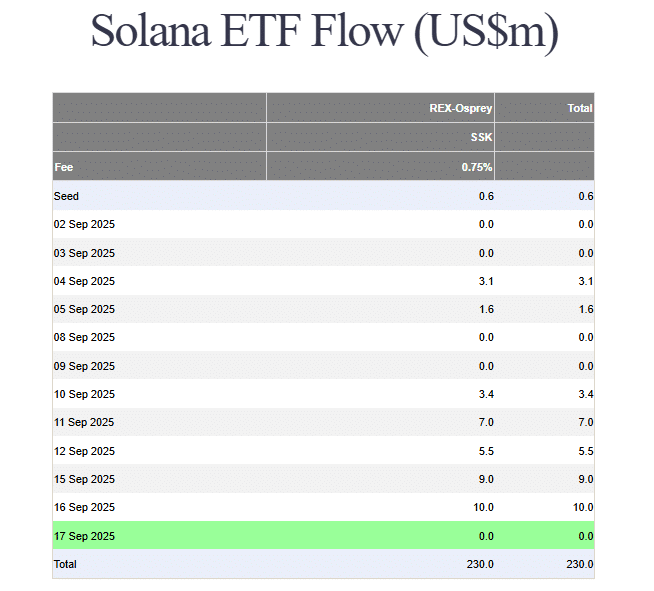The image size is (654, 591).
Task: Select the 7.0 value in Total column
Action: click(x=585, y=422)
